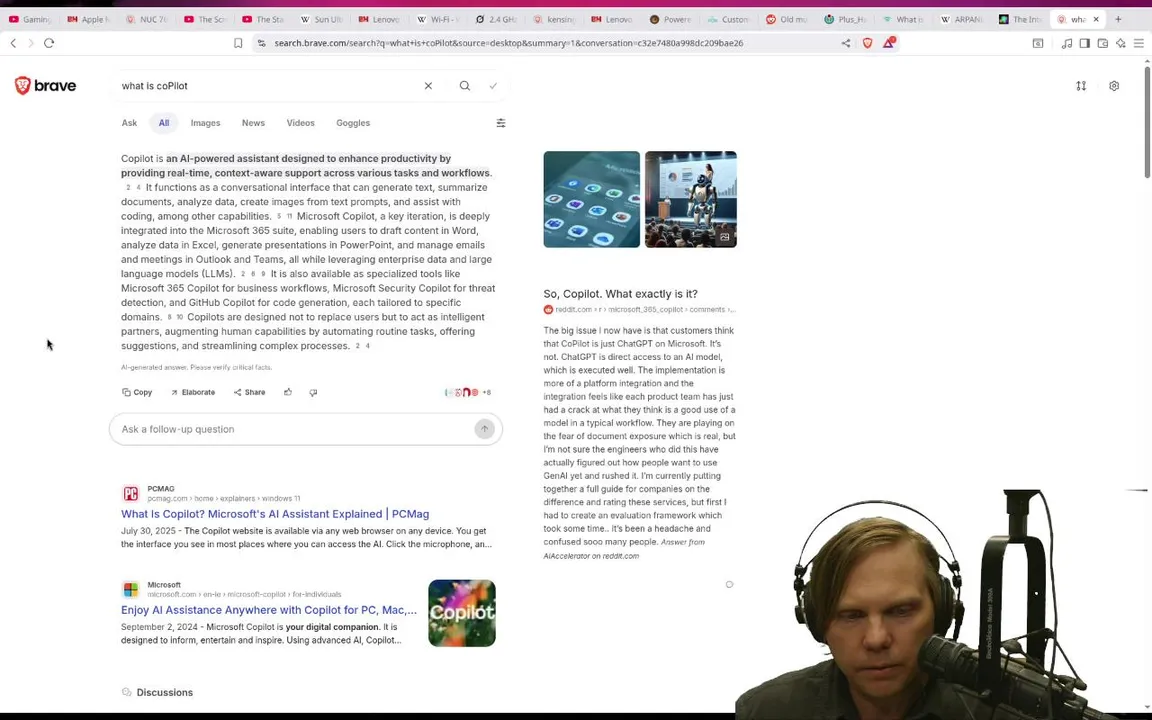Open PCMag 'What Is Copilot?' result link
This screenshot has height=720, width=1152.
275,514
